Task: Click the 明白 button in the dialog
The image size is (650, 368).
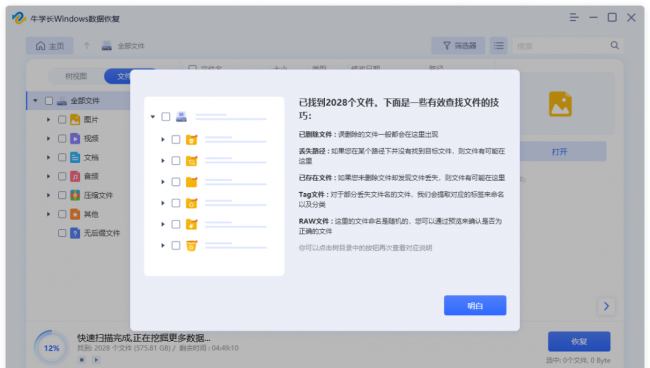Action: (x=475, y=305)
